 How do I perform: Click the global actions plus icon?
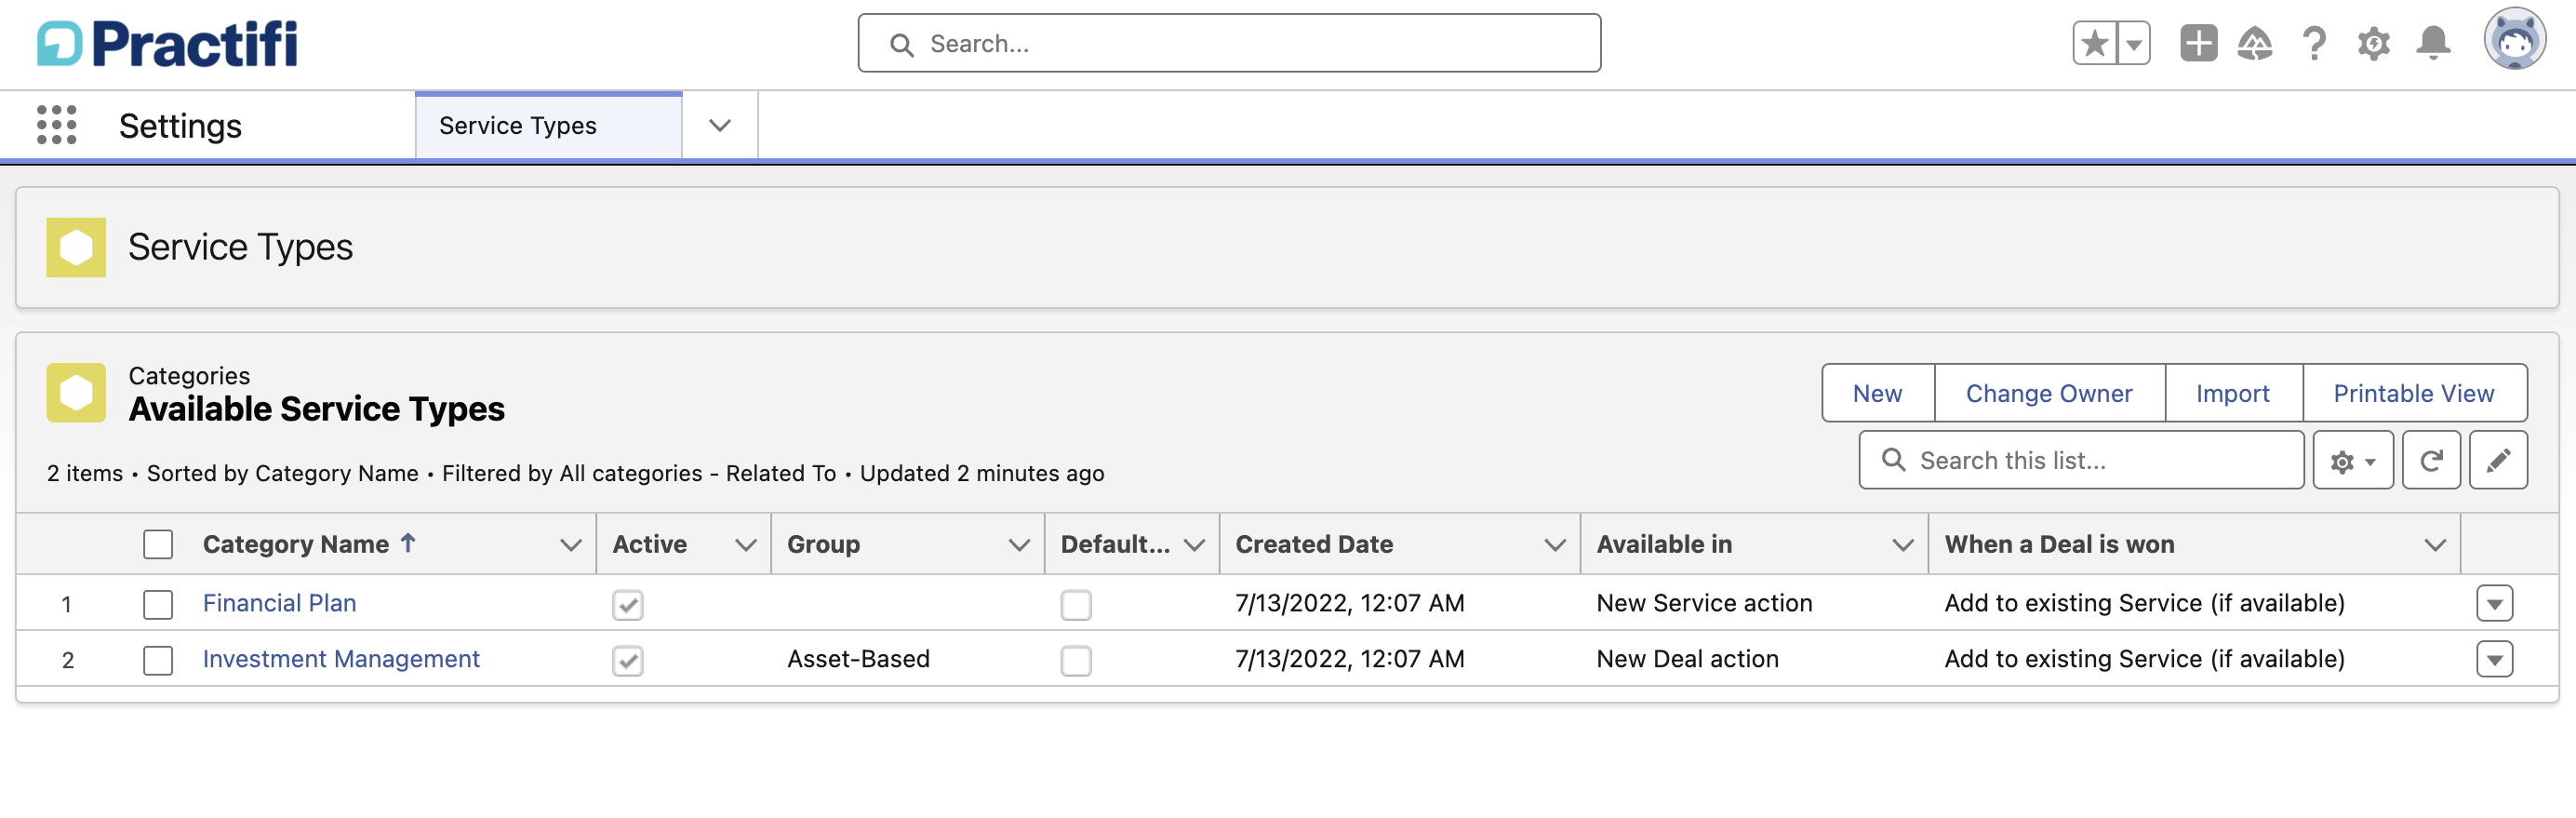point(2198,44)
